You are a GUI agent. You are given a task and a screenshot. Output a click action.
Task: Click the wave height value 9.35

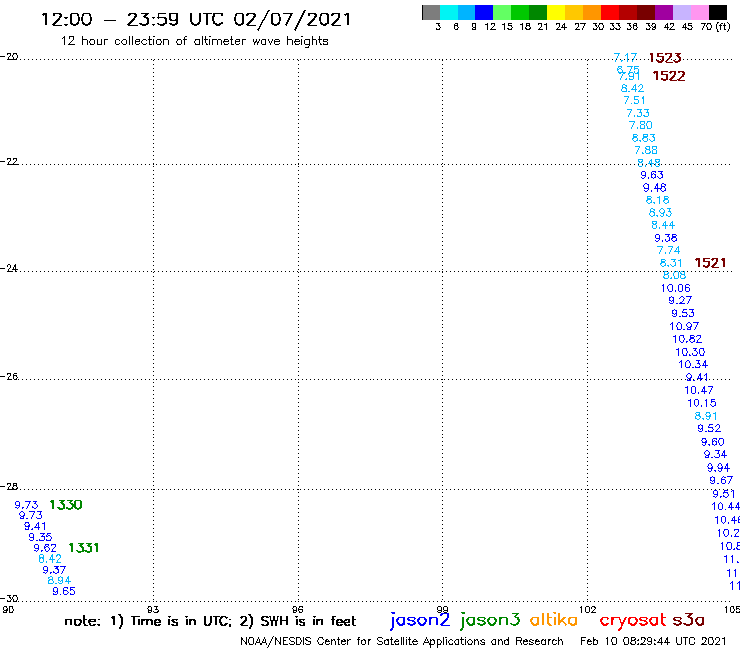40,537
